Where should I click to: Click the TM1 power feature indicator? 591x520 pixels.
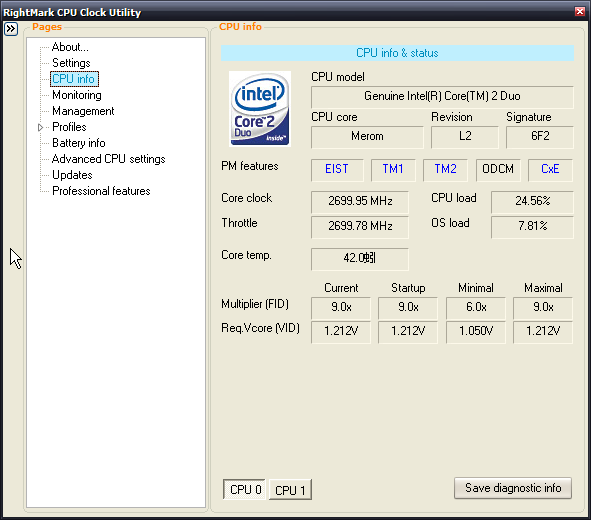[393, 169]
